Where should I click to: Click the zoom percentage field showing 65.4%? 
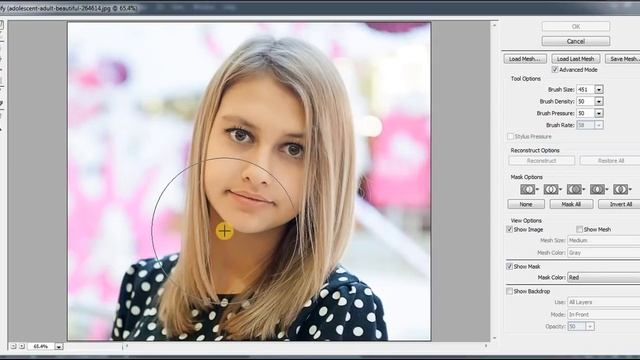(x=41, y=347)
